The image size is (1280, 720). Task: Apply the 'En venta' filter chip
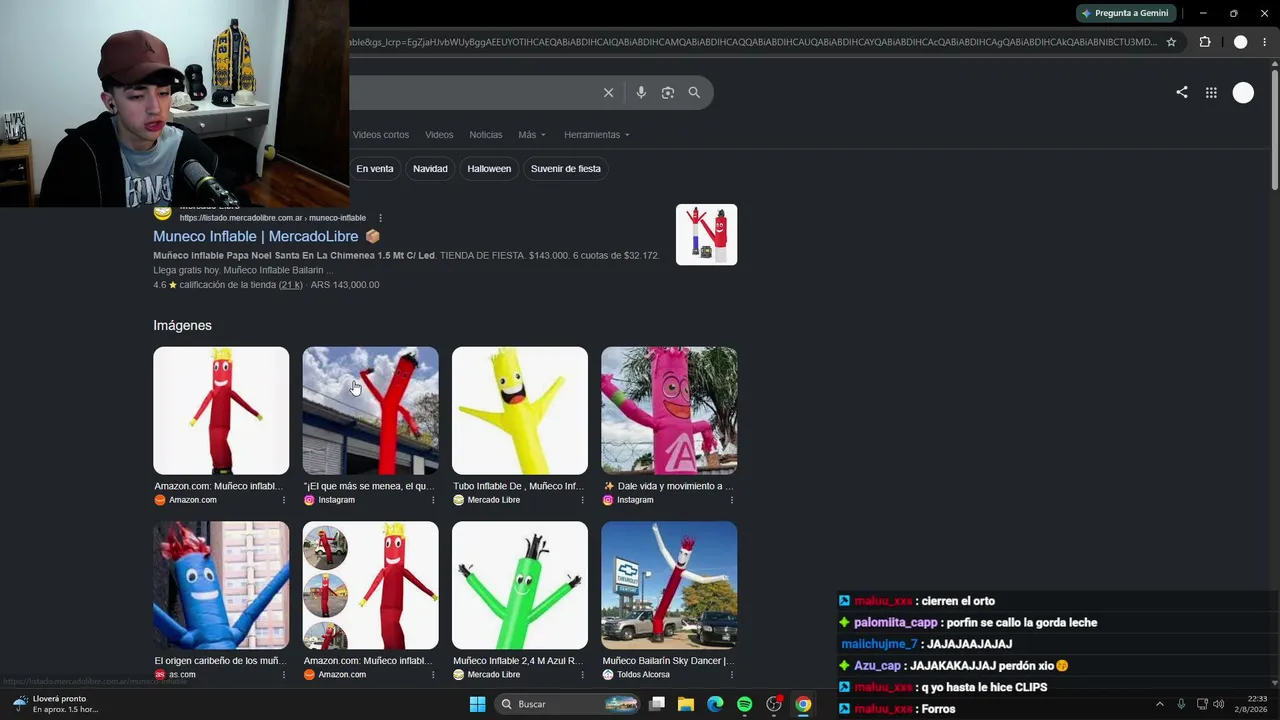point(375,169)
